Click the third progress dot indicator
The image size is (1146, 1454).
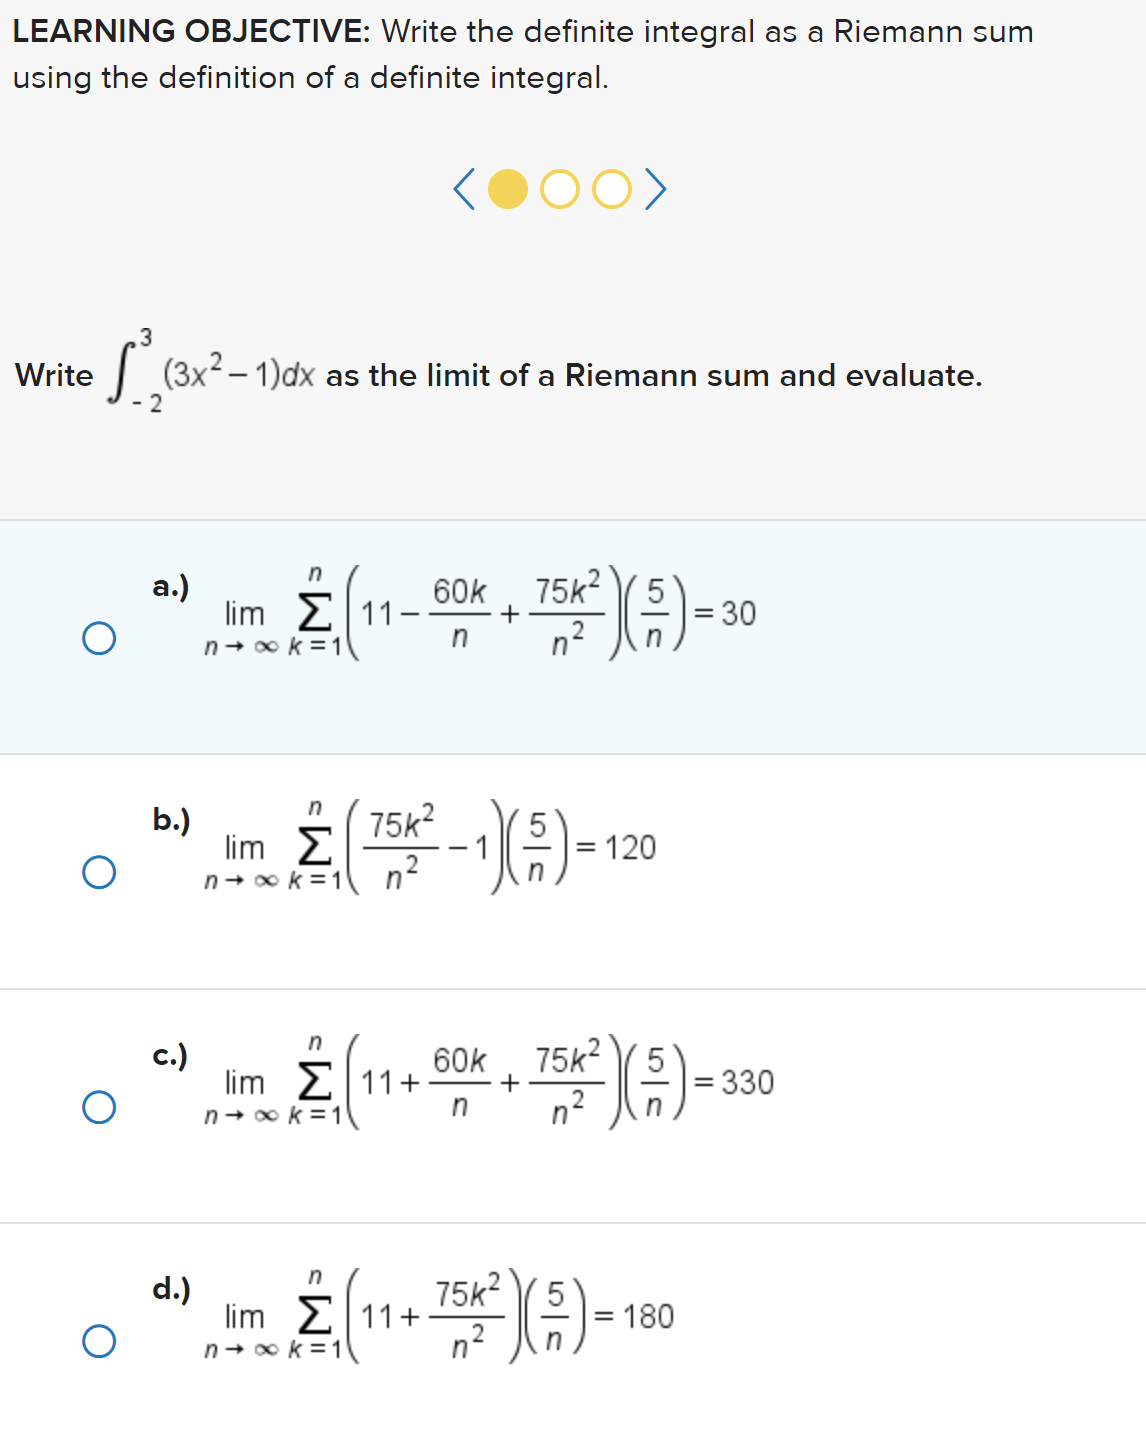pos(610,190)
